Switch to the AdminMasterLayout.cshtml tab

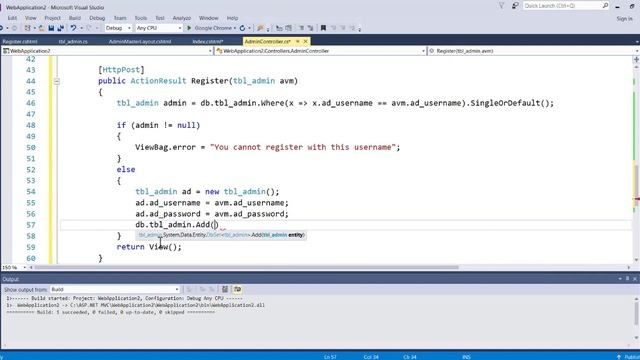click(x=140, y=41)
